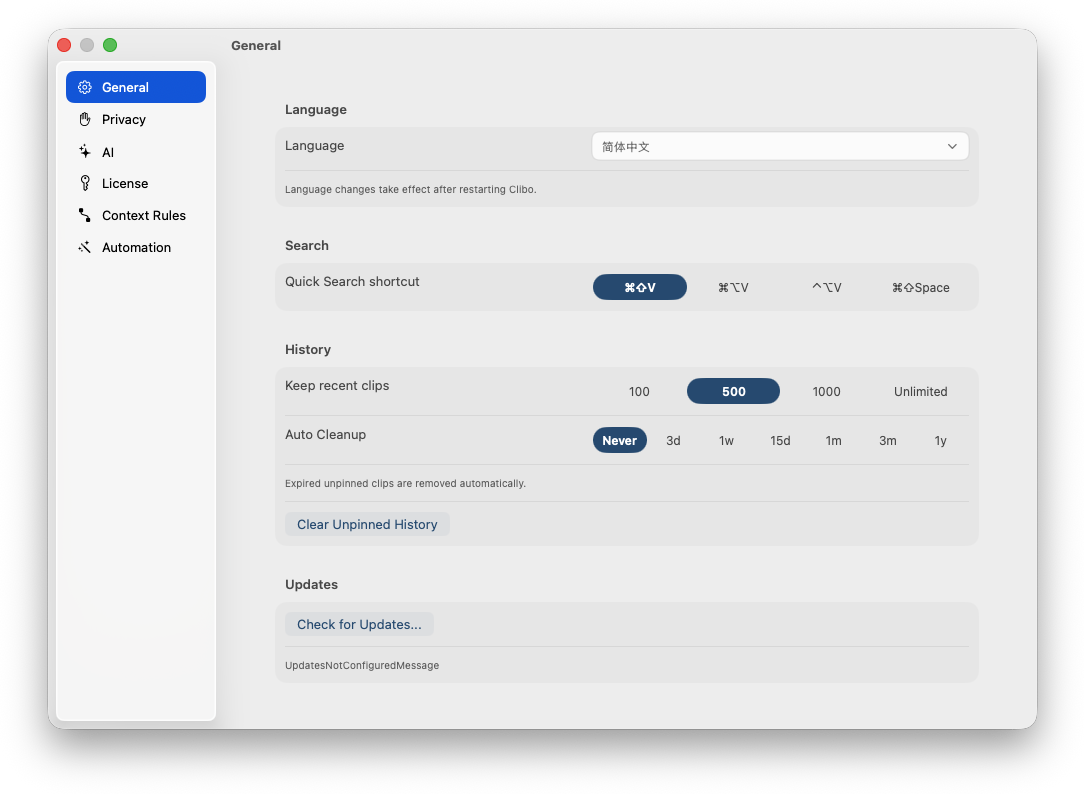1084x794 pixels.
Task: Choose 1w for Auto Cleanup
Action: click(727, 440)
